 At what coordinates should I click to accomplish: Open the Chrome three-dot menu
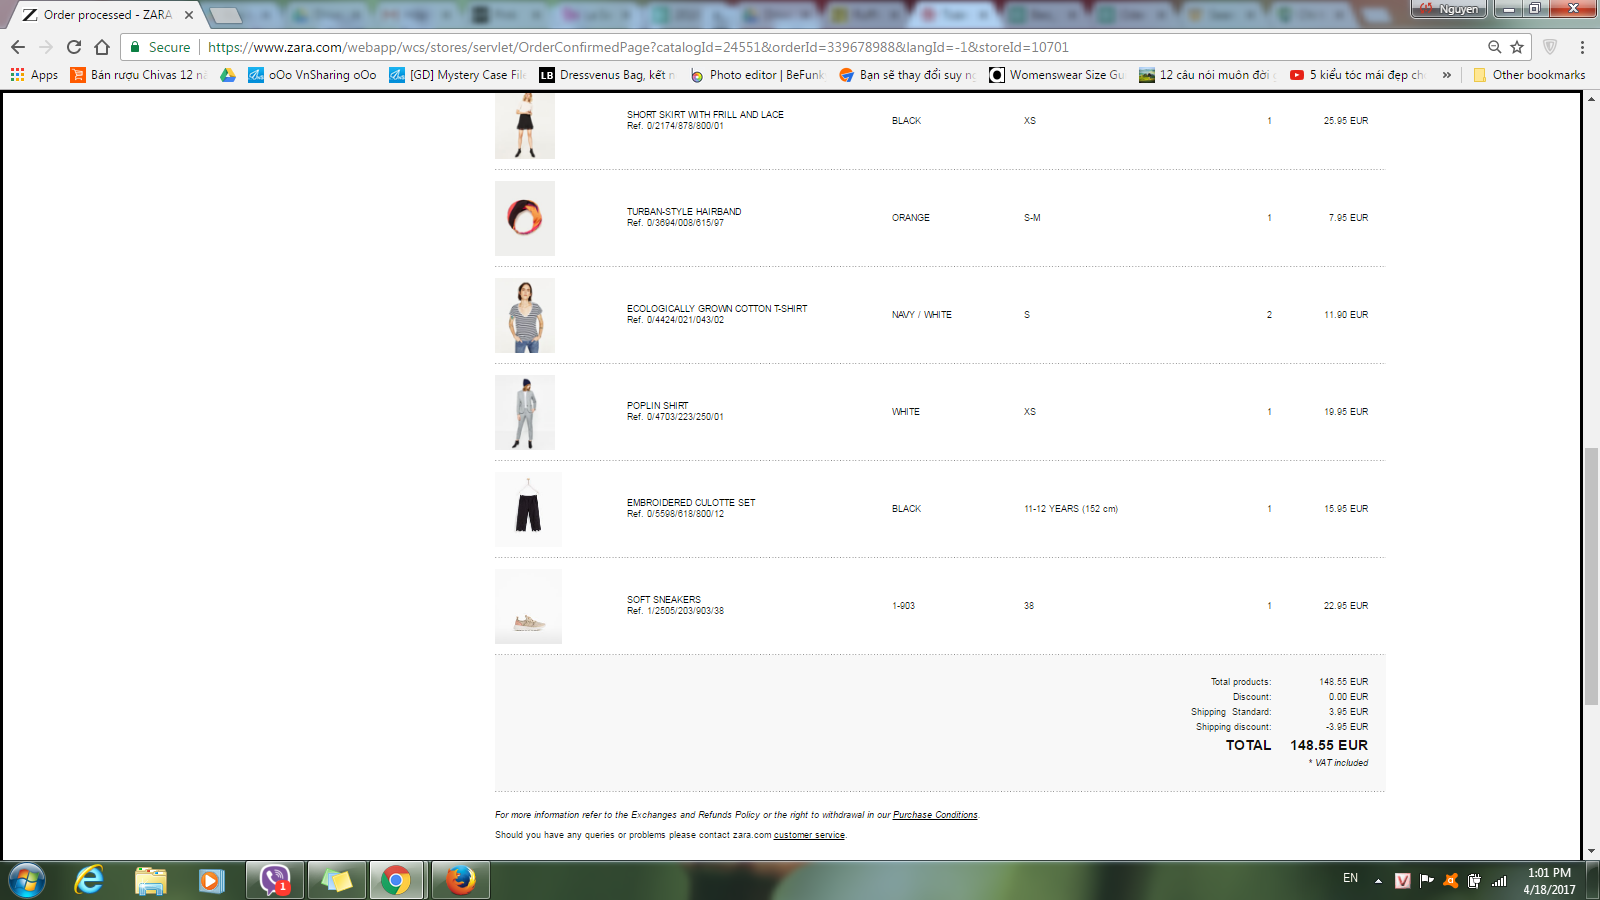coord(1582,47)
